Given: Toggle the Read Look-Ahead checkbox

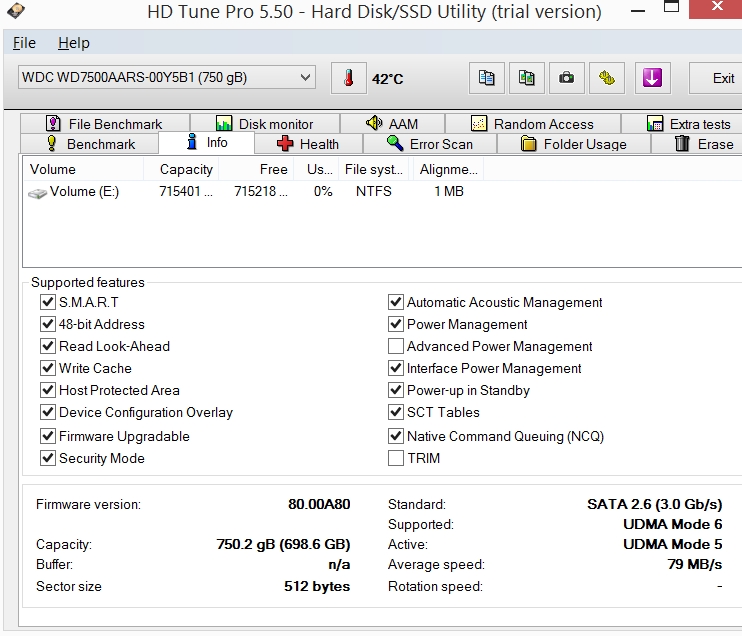Looking at the screenshot, I should coord(48,346).
